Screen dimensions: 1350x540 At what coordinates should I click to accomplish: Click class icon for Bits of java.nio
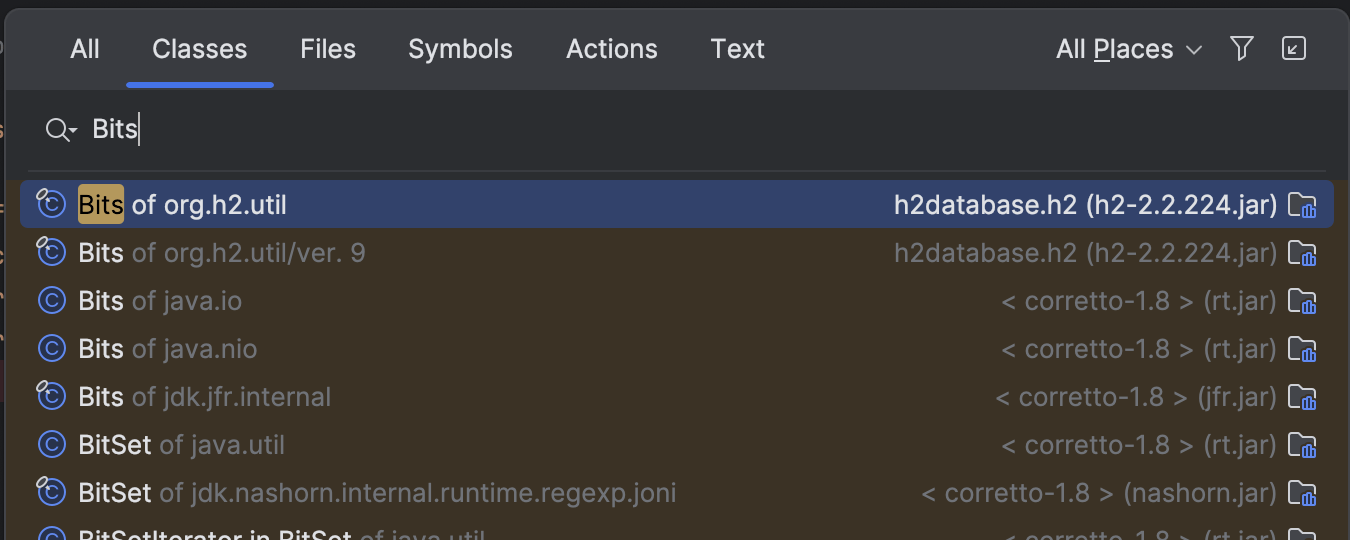pos(51,349)
